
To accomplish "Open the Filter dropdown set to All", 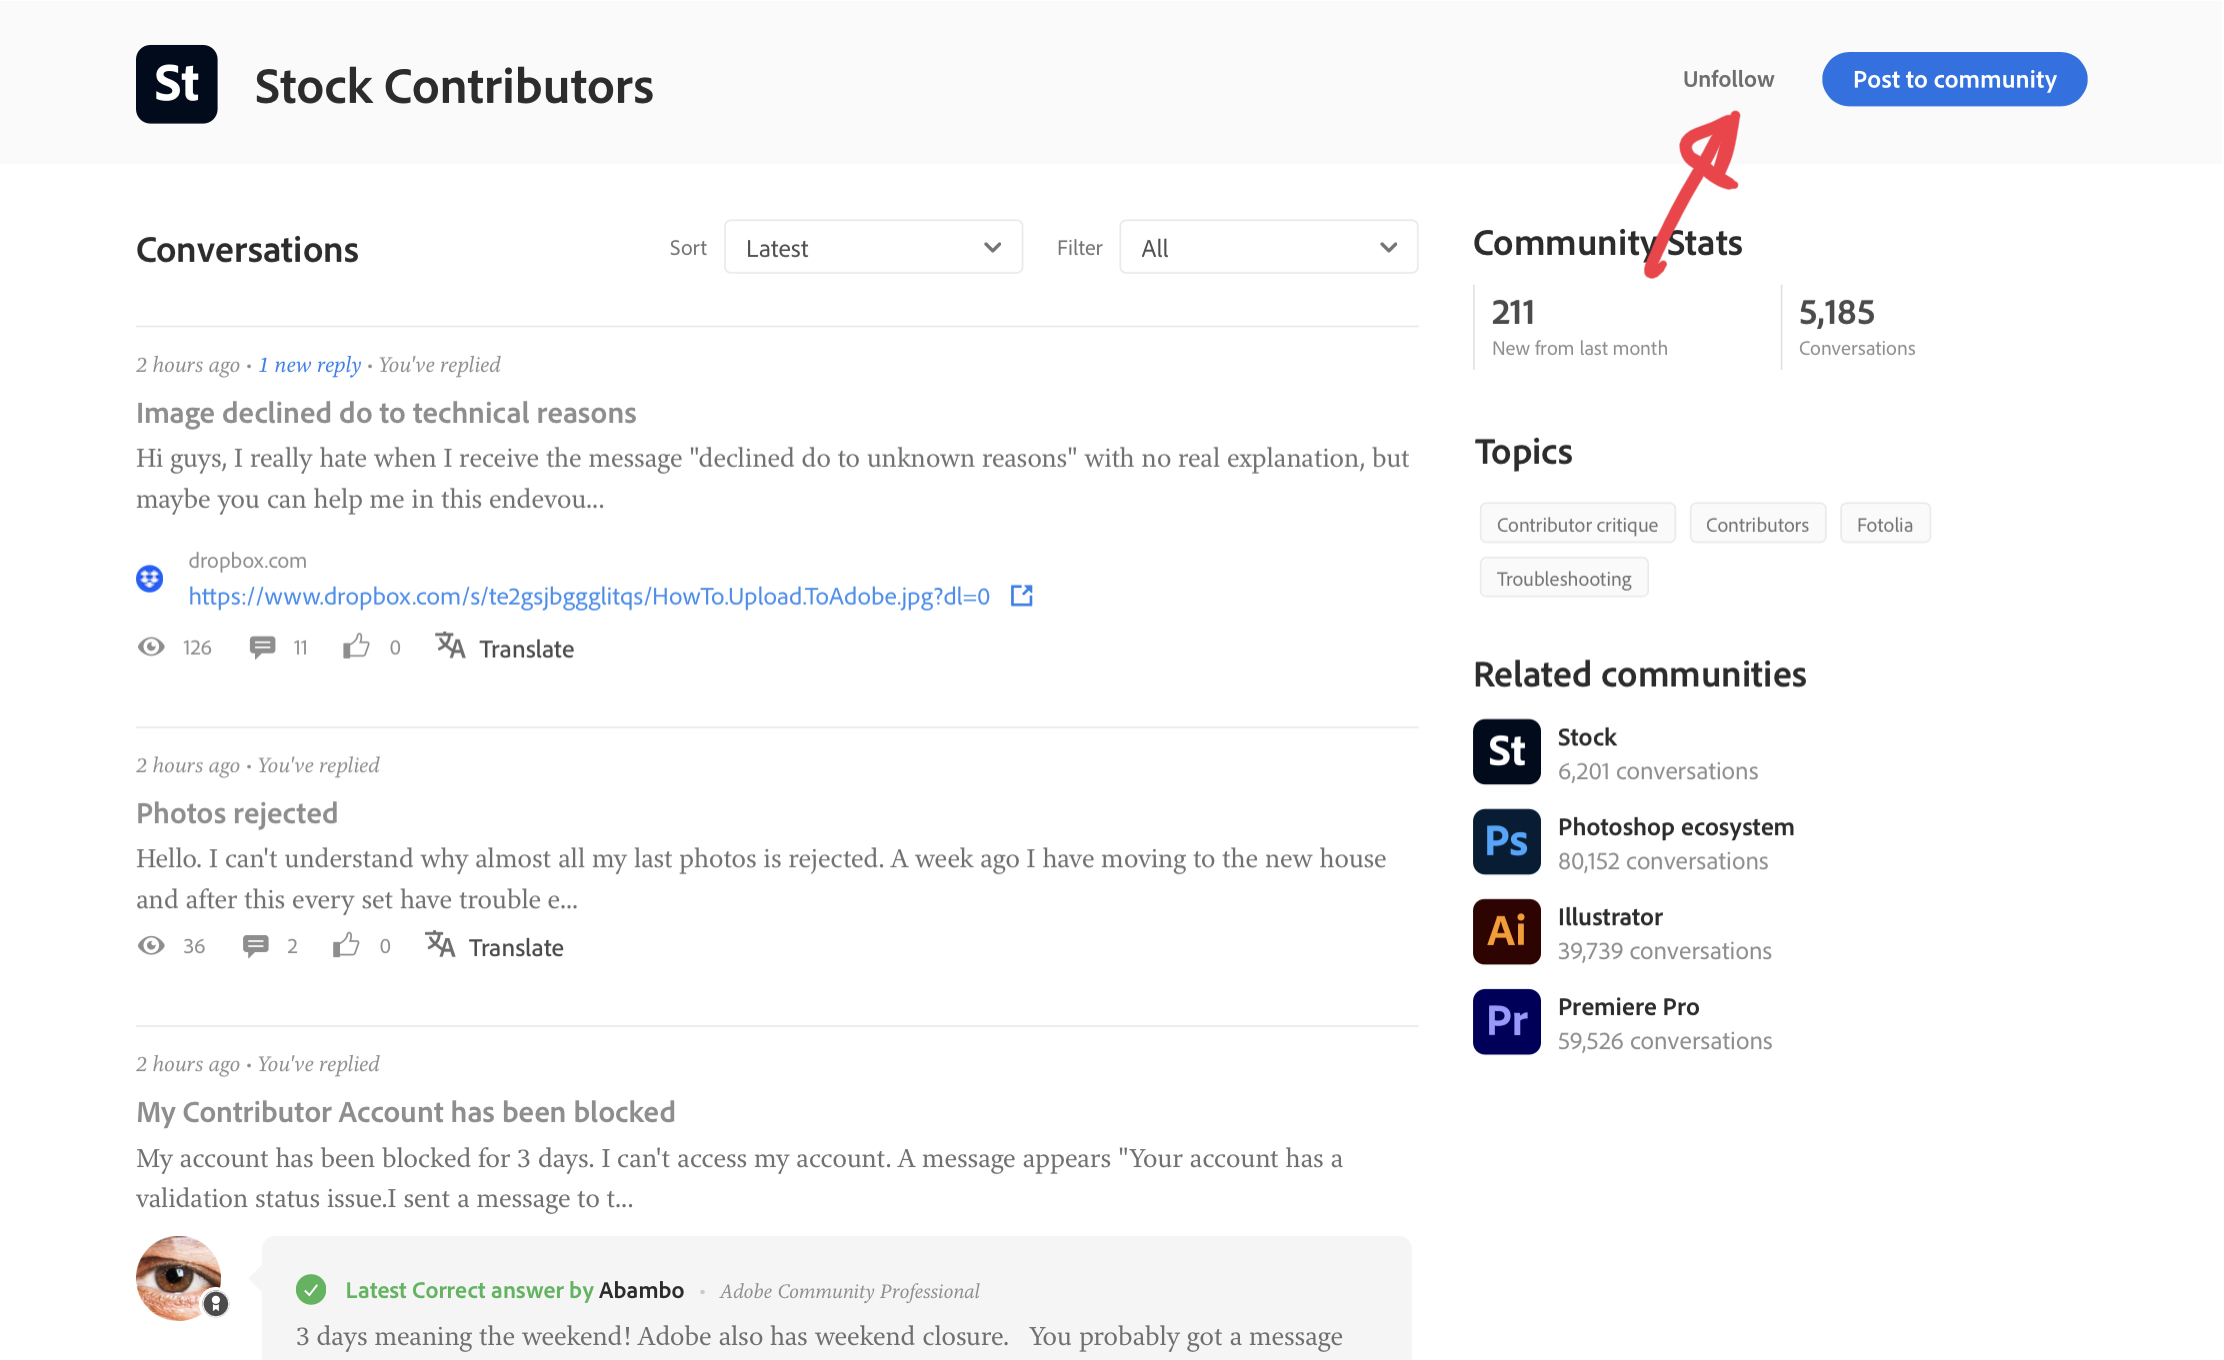I will click(1267, 247).
